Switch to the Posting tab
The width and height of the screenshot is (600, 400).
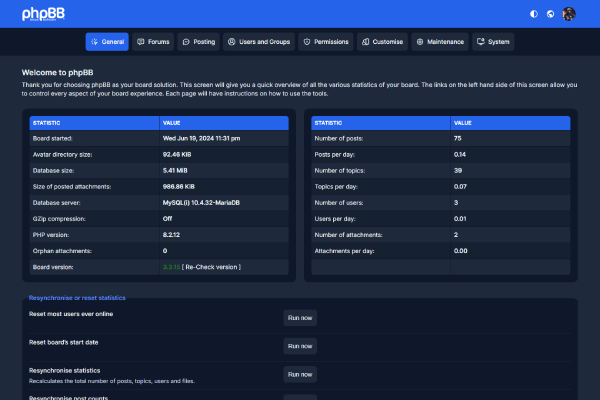pyautogui.click(x=199, y=42)
